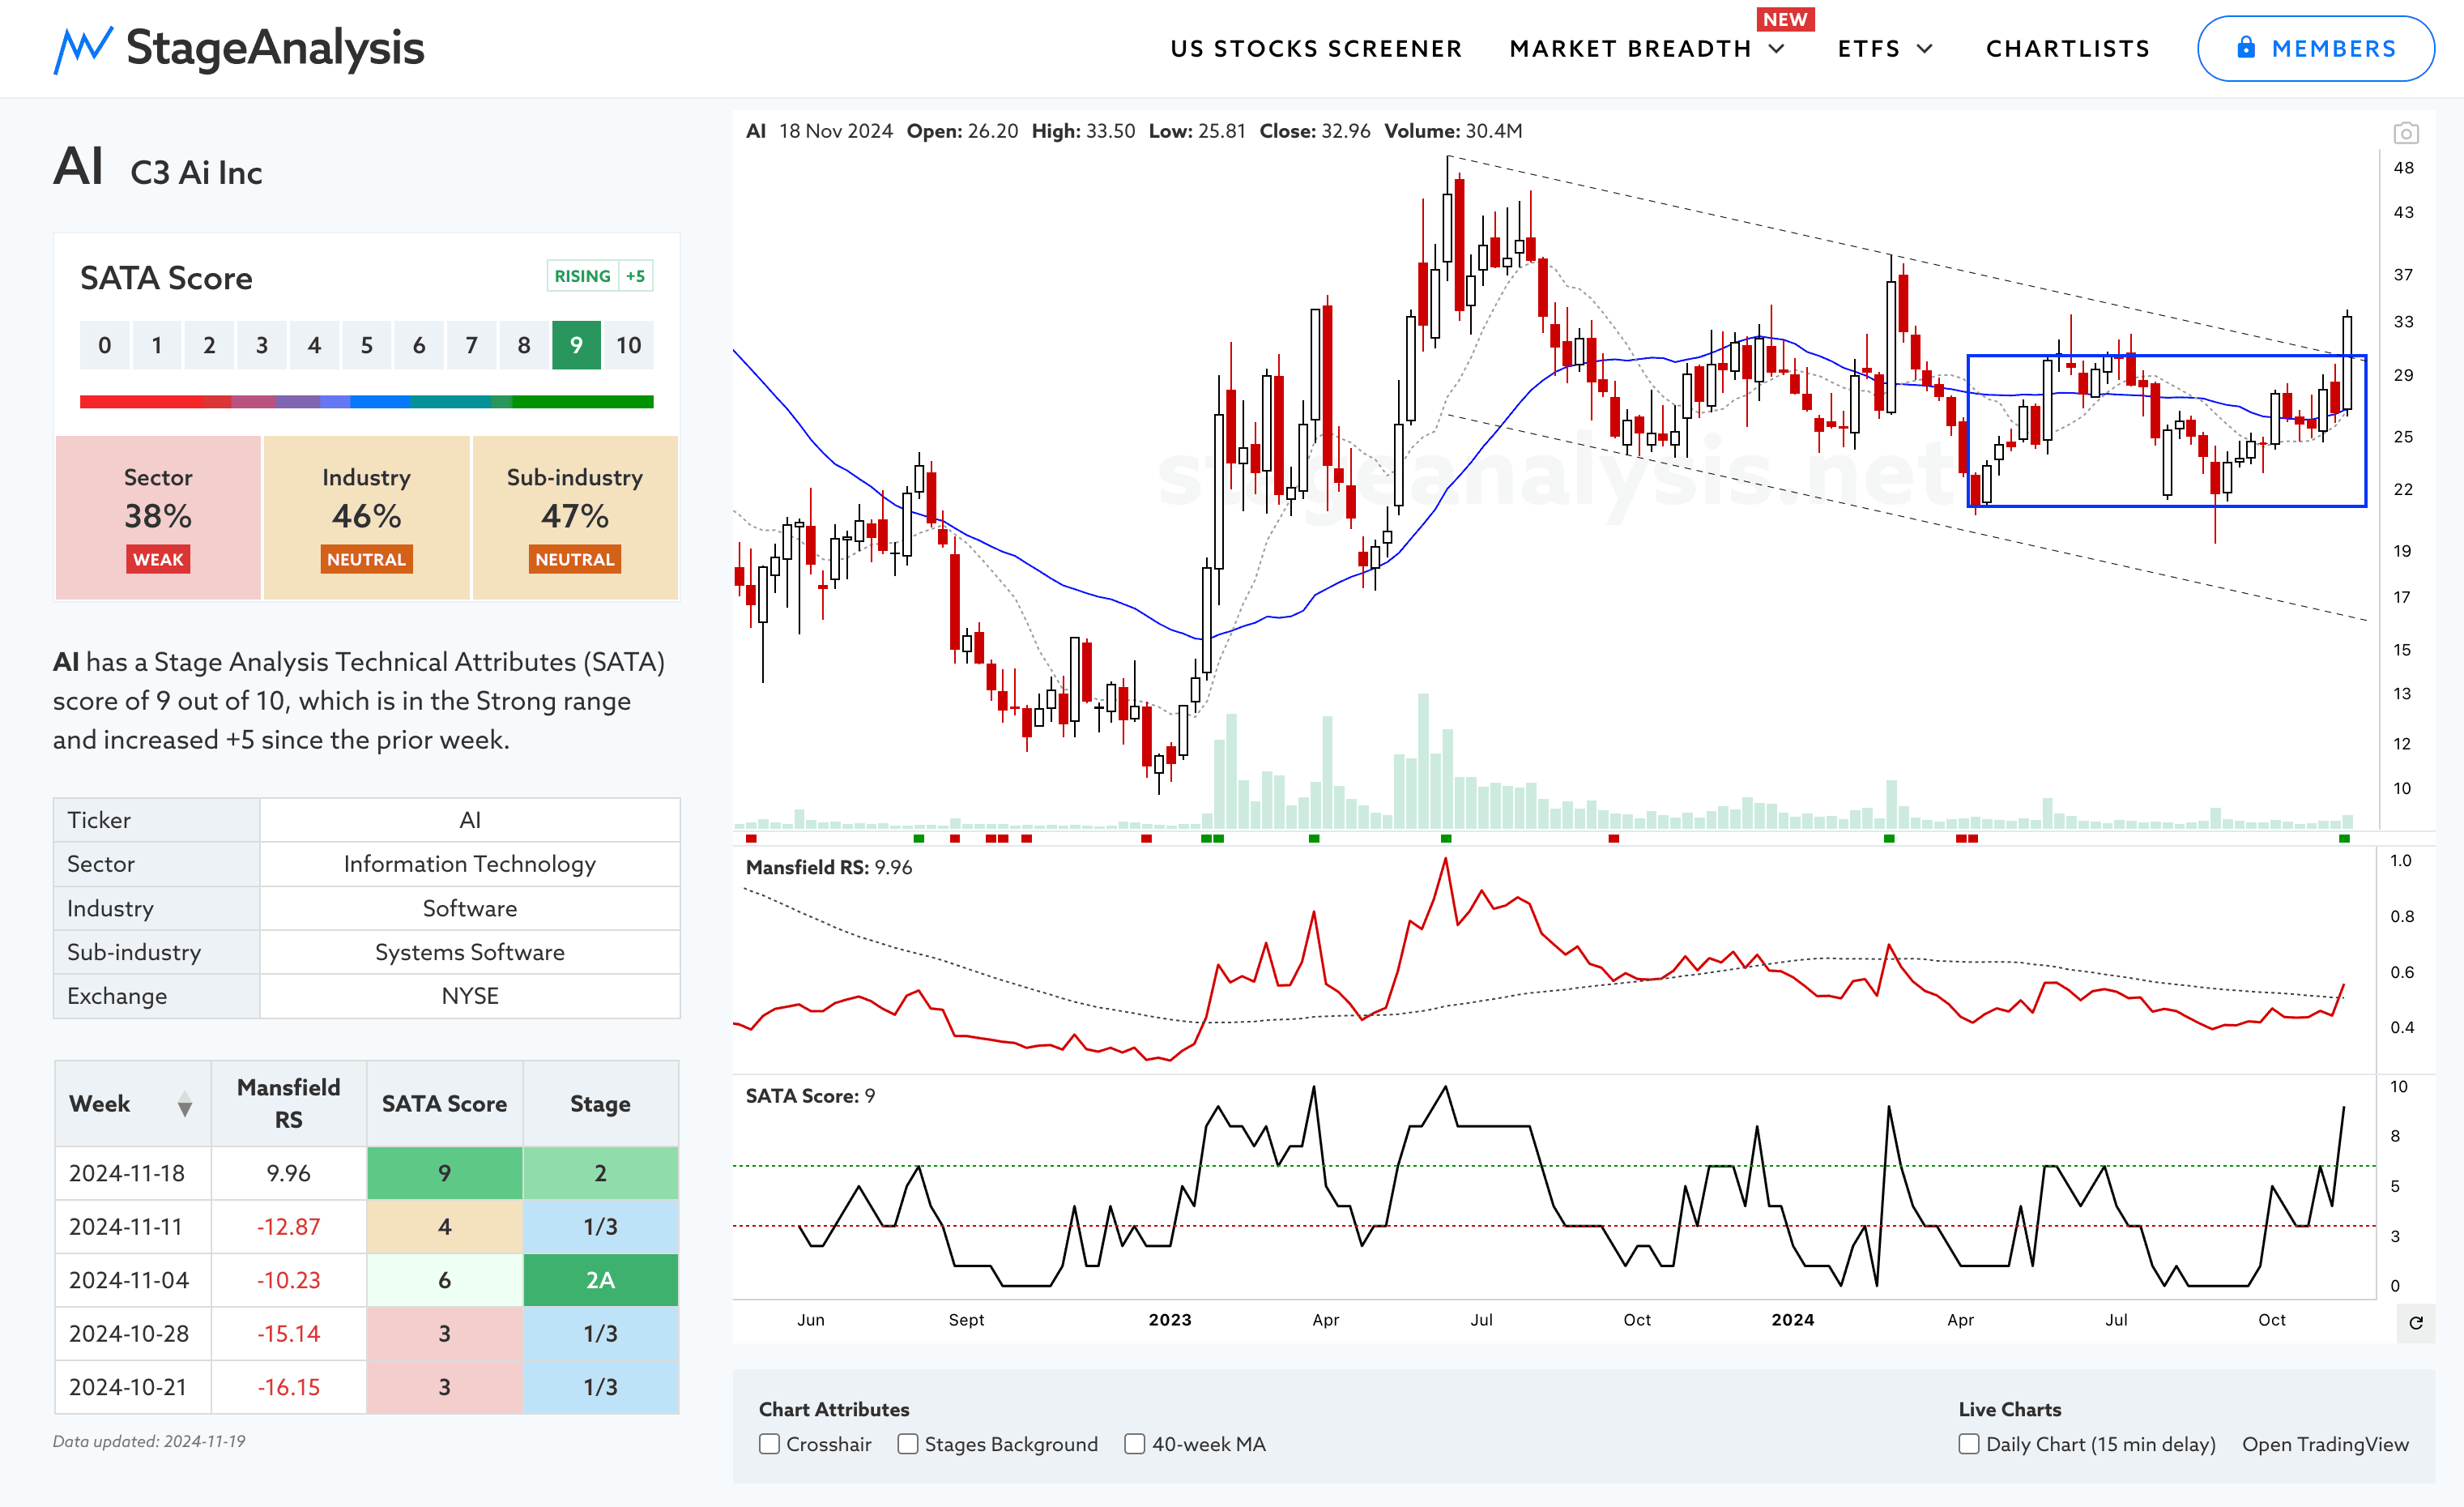Click Information Technology sector value
Screen dimensions: 2464x1507
pyautogui.click(x=469, y=863)
